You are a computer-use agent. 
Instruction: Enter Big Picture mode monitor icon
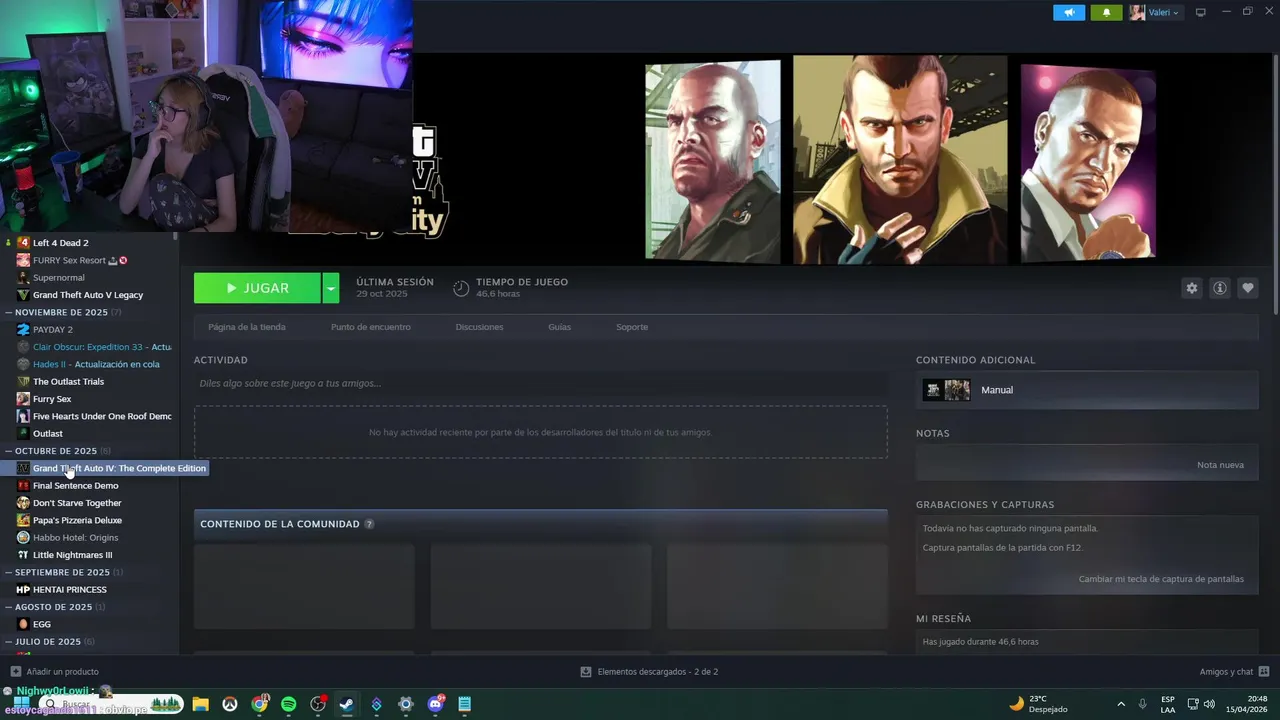click(1201, 12)
